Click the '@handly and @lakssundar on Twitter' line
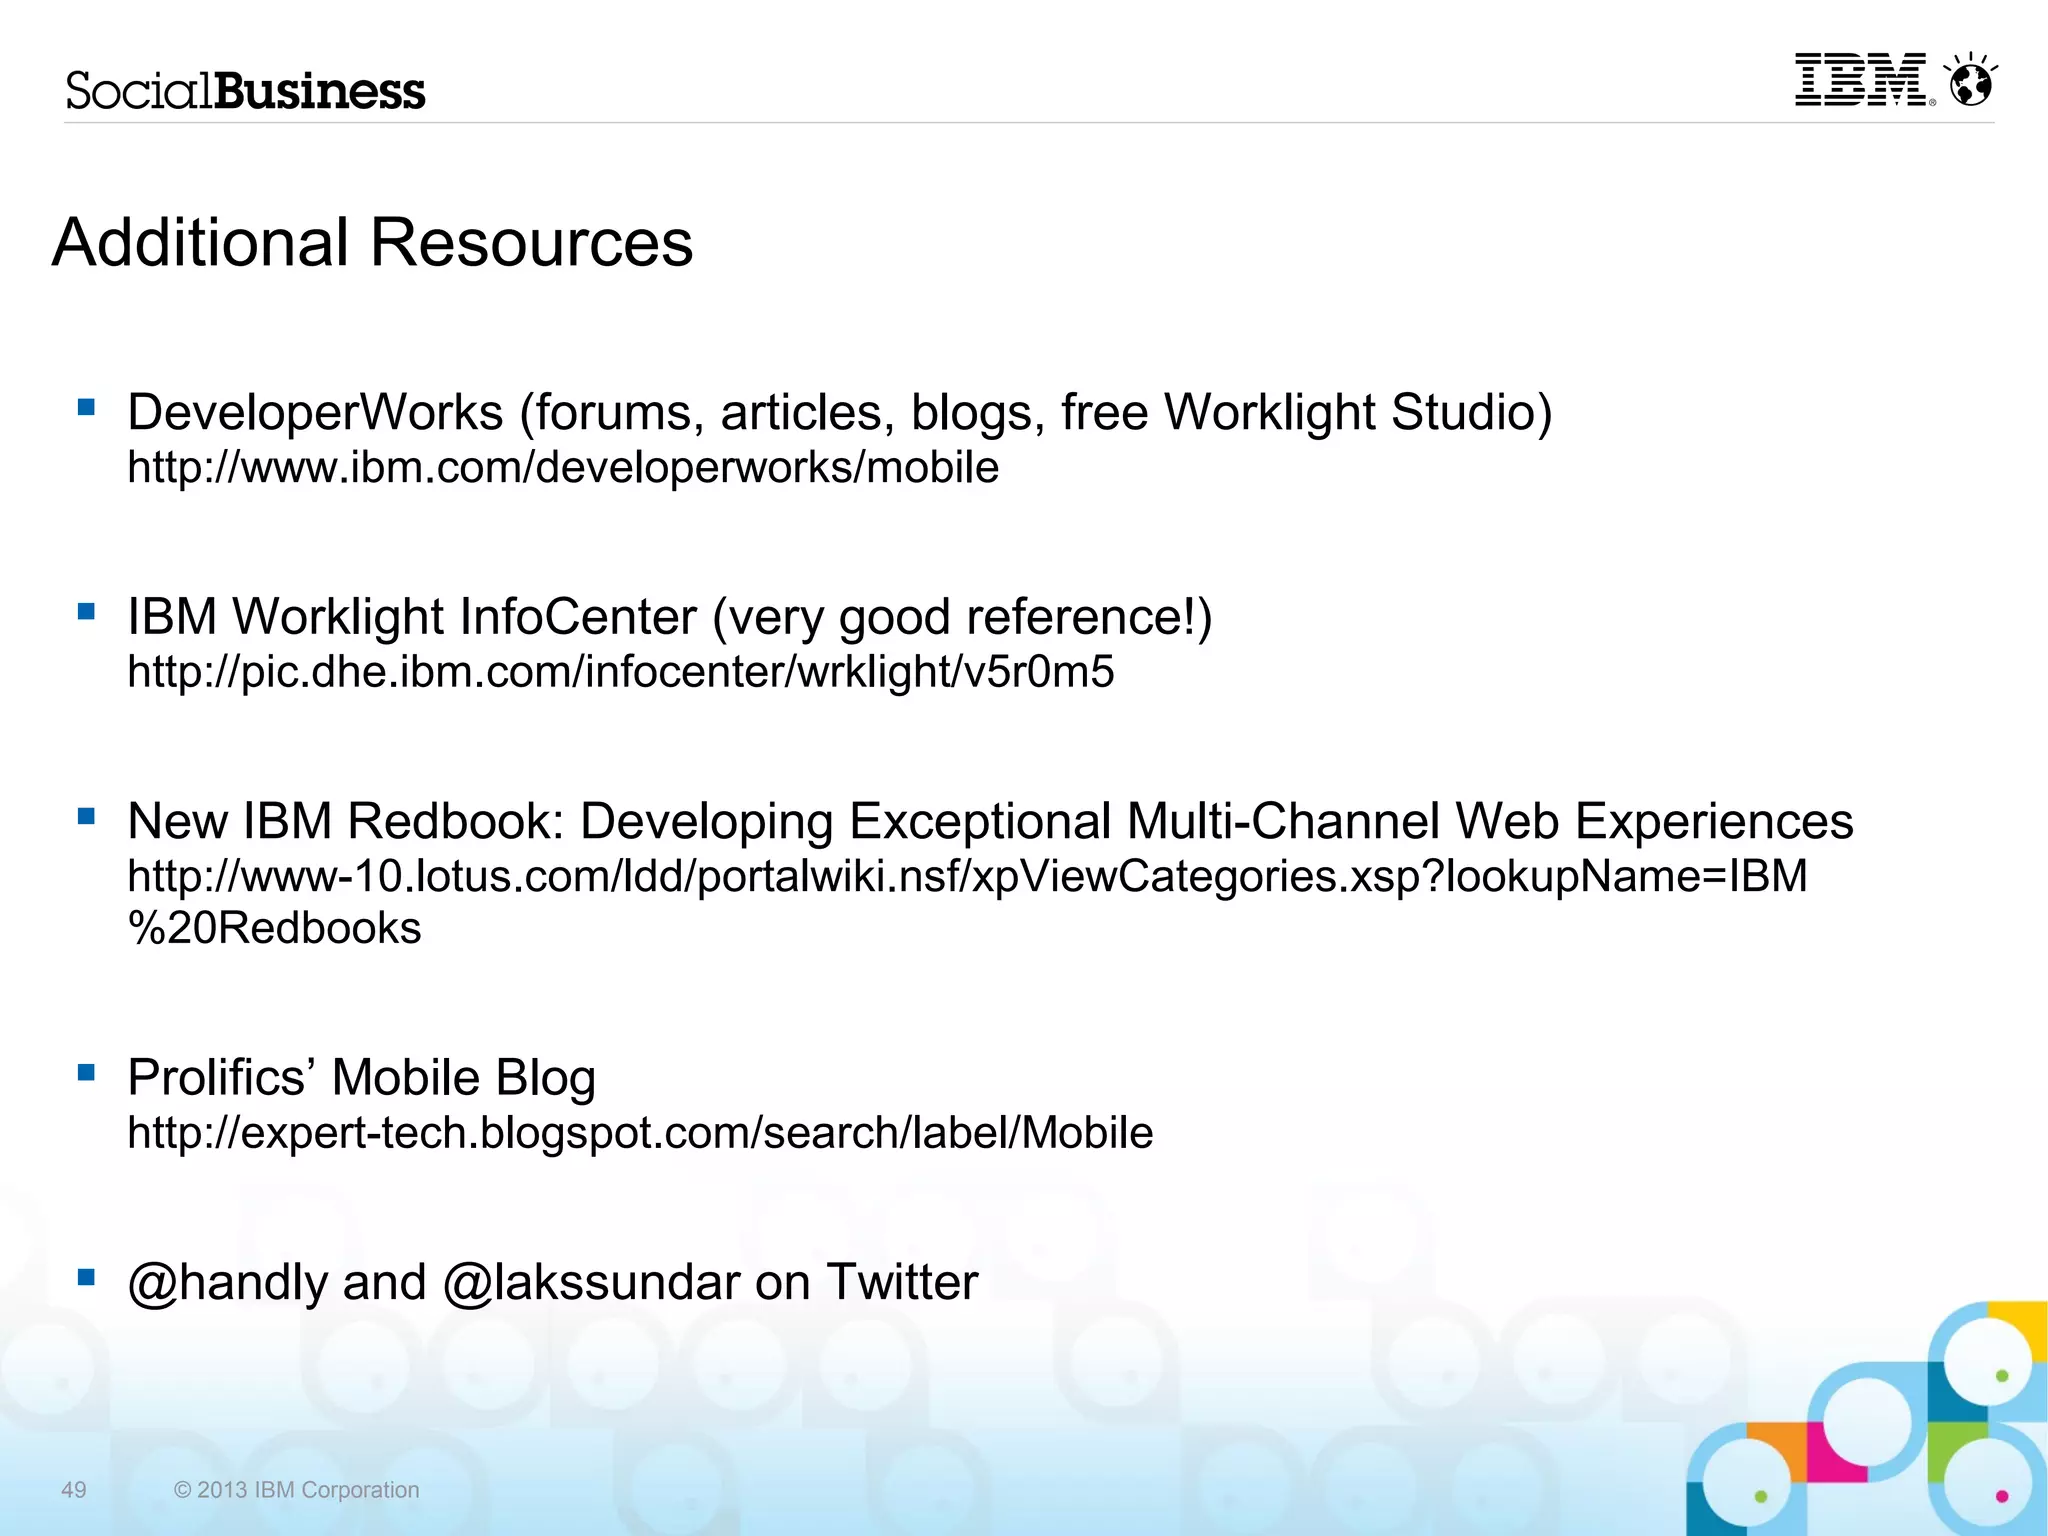Image resolution: width=2048 pixels, height=1536 pixels. [552, 1283]
